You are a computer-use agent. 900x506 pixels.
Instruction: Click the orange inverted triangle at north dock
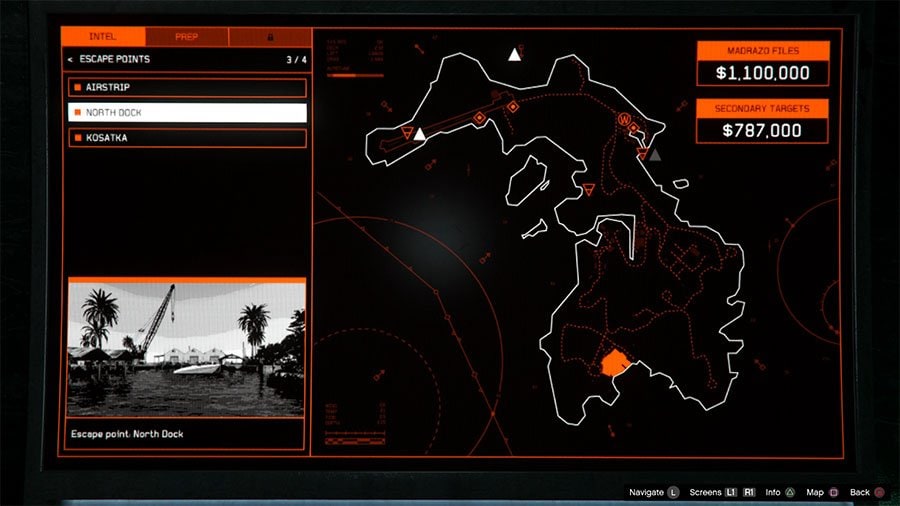click(x=643, y=153)
